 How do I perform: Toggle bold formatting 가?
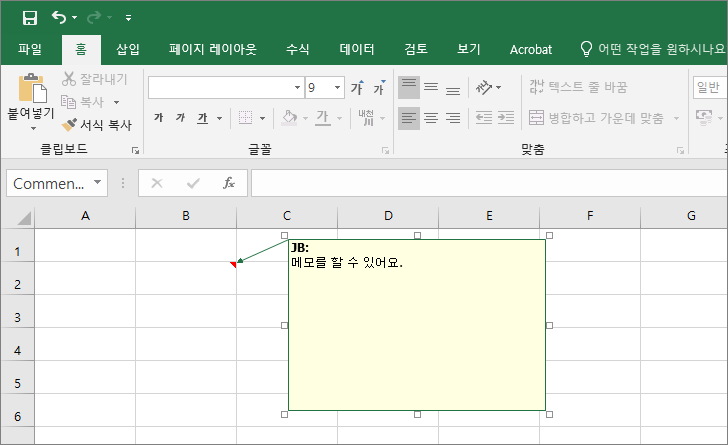coord(158,118)
